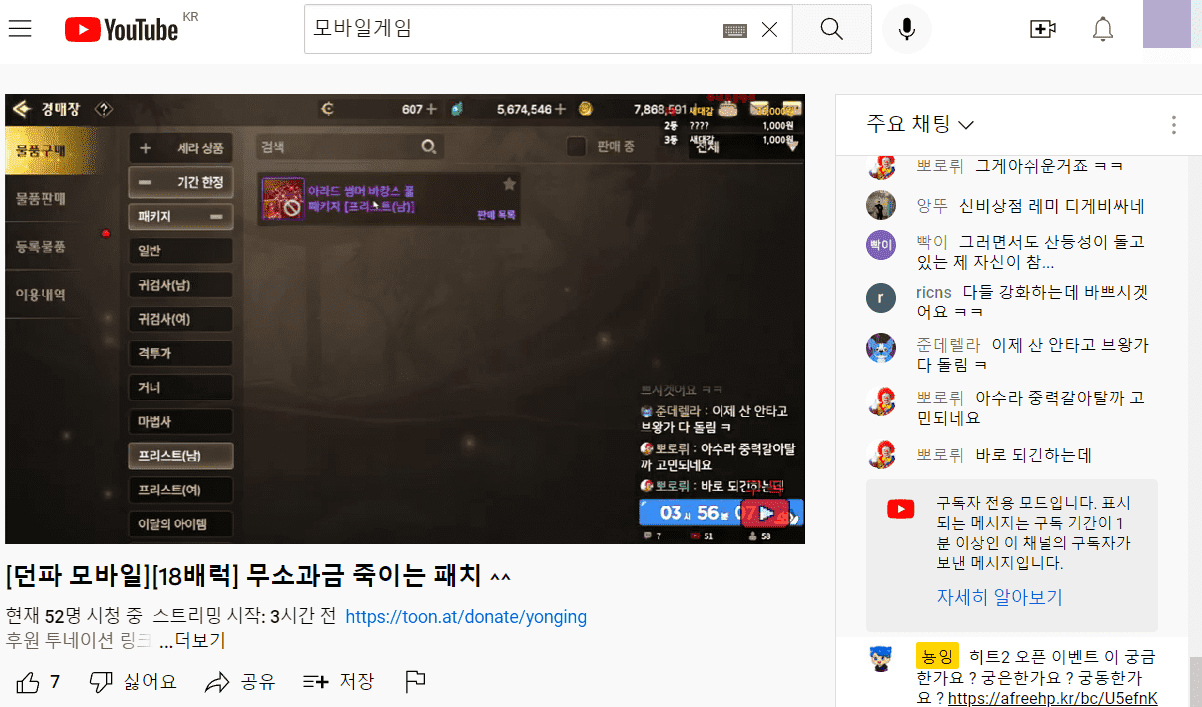Click the 607 currency plus button

point(432,109)
